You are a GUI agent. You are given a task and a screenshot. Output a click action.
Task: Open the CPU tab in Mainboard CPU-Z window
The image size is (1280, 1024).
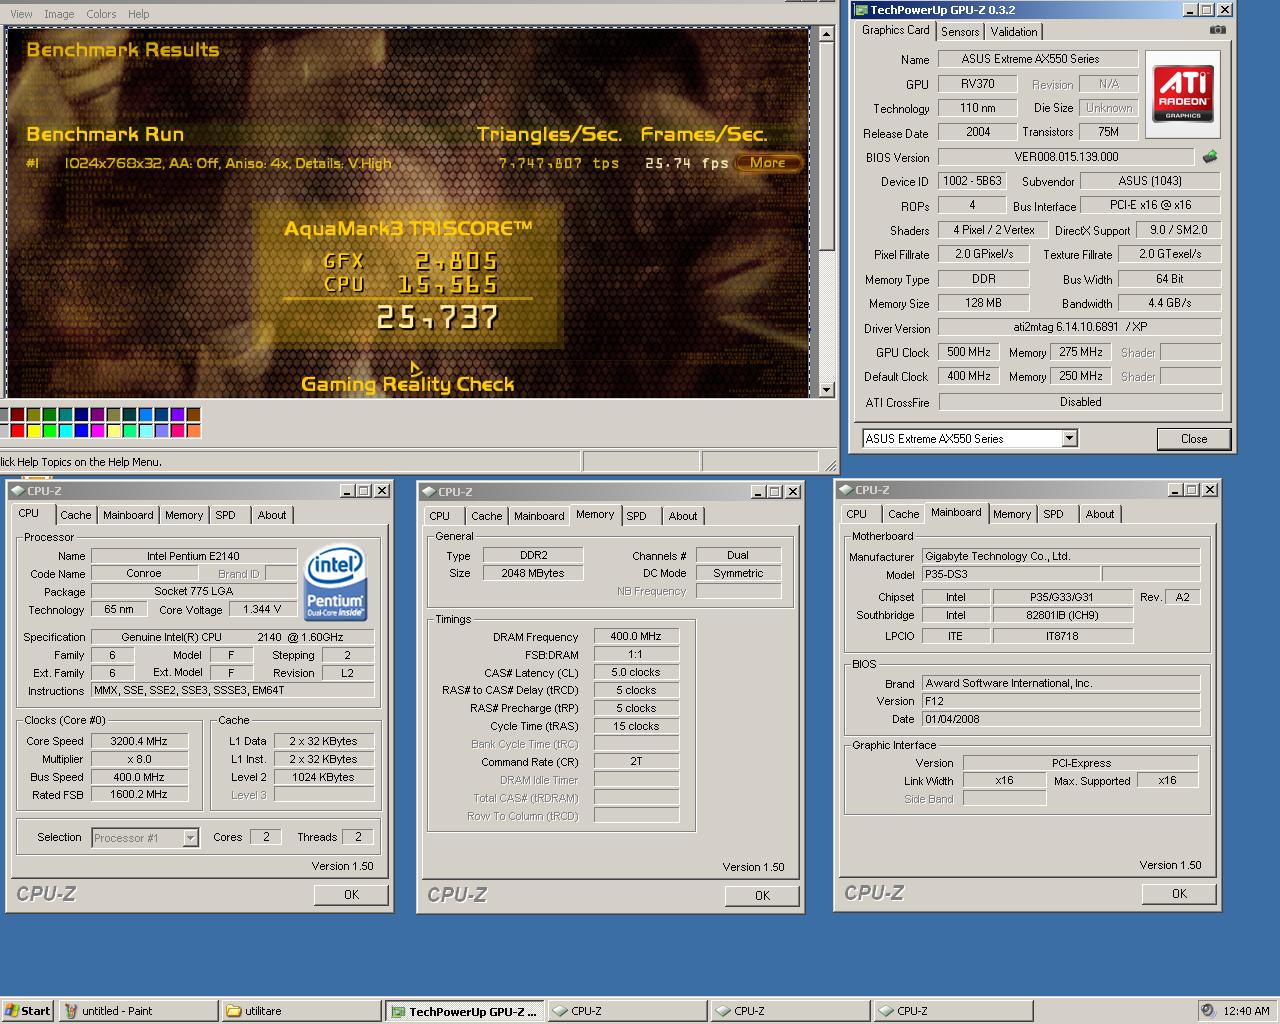click(x=857, y=514)
